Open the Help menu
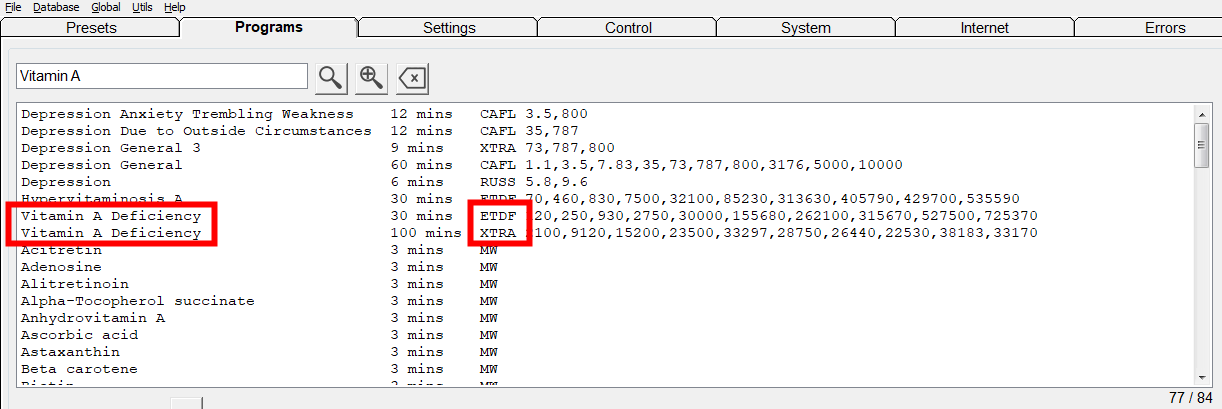Image resolution: width=1222 pixels, height=409 pixels. click(174, 7)
